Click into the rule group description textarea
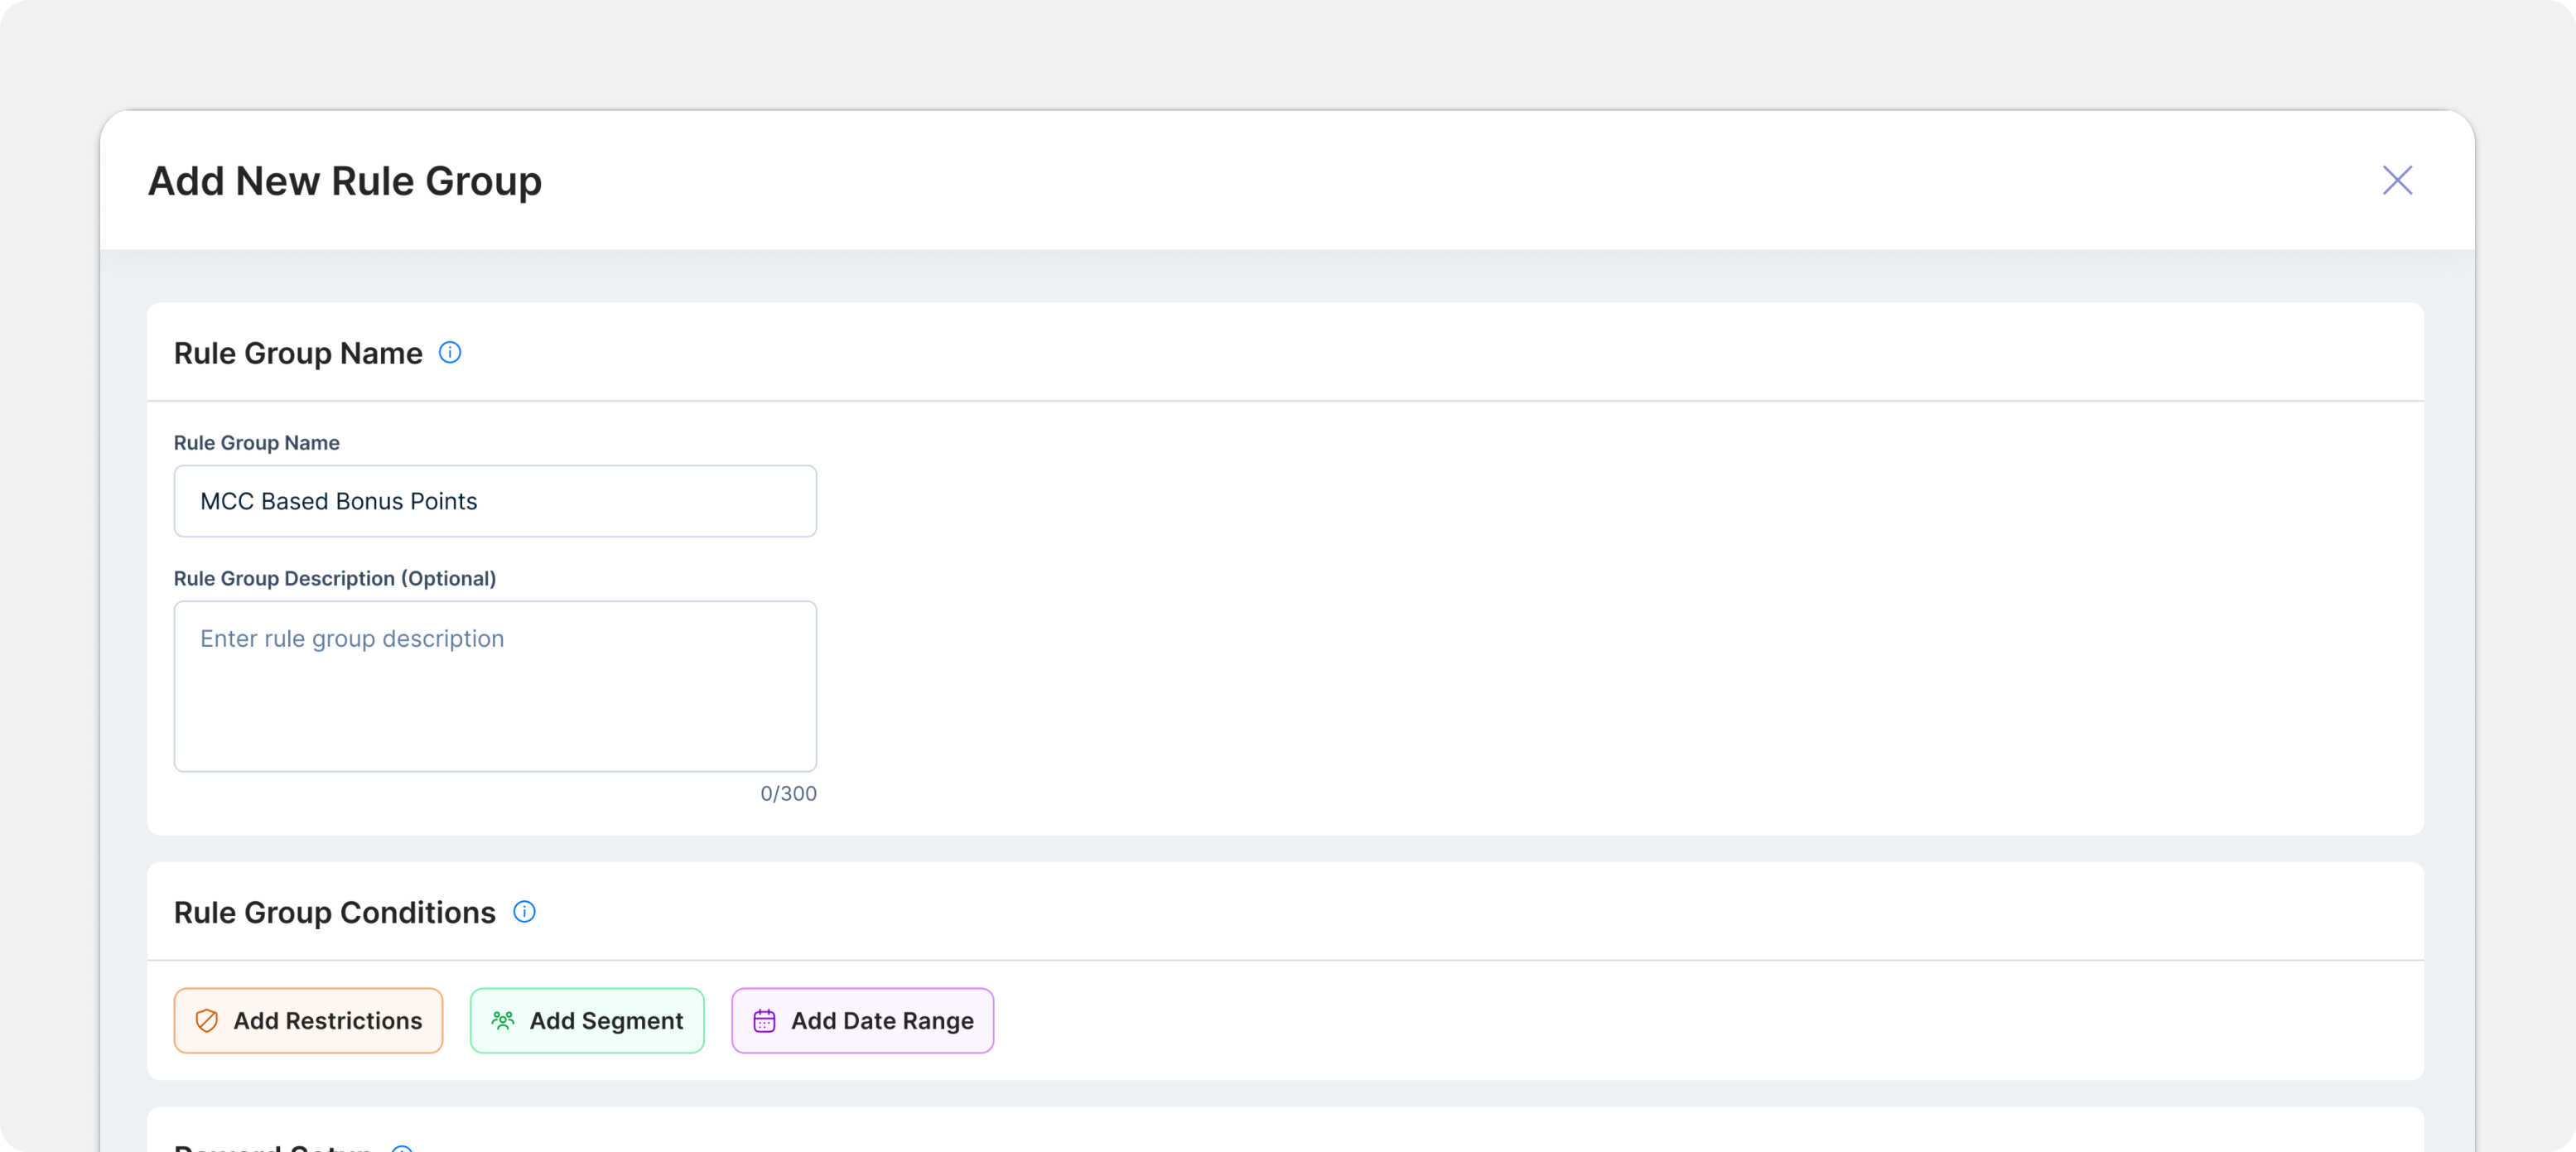 click(x=495, y=700)
